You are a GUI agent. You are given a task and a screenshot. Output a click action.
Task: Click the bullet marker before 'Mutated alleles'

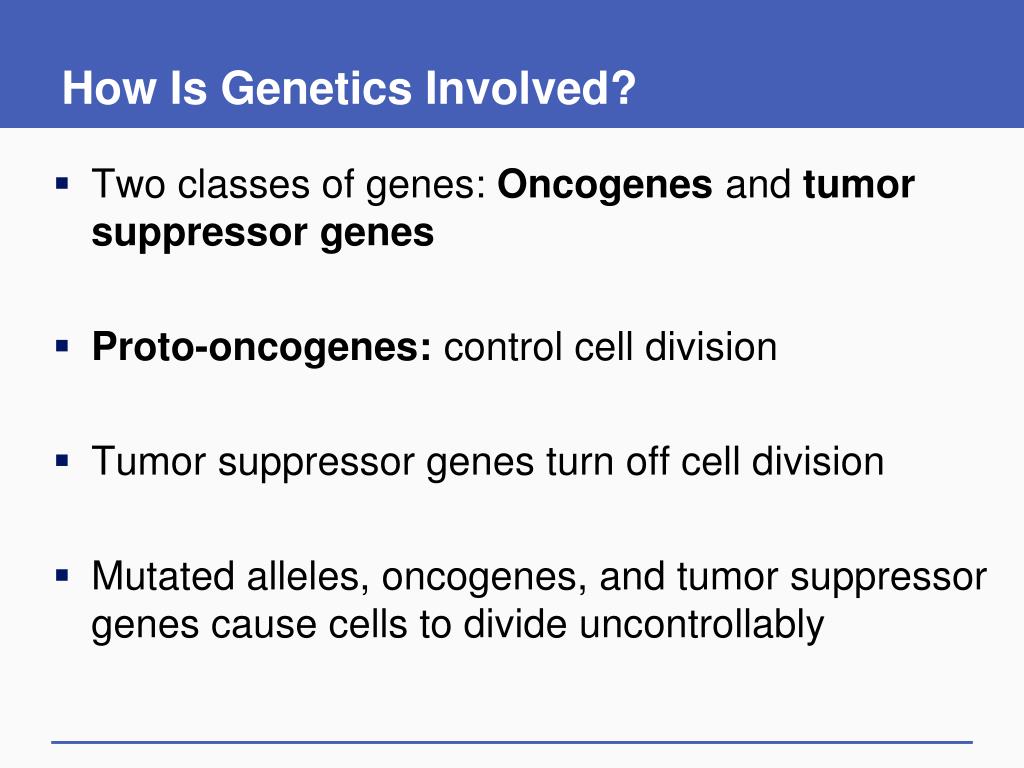tap(62, 576)
